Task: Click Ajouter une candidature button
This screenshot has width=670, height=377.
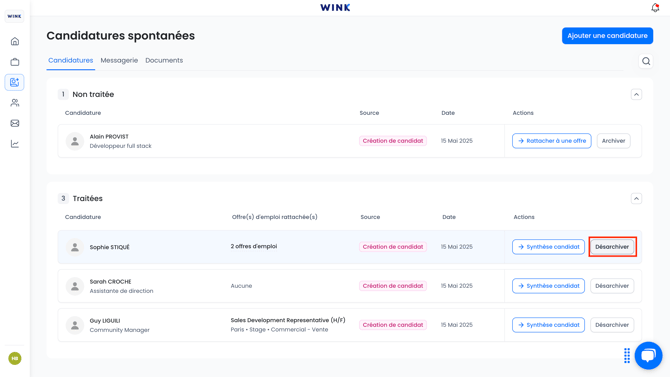Action: (x=607, y=35)
